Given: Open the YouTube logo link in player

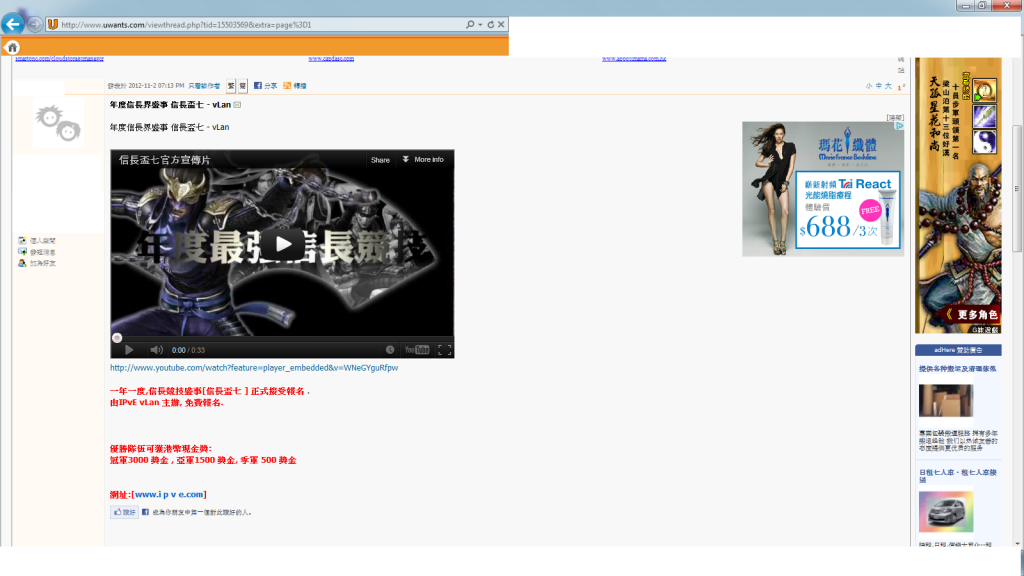Looking at the screenshot, I should pyautogui.click(x=417, y=350).
